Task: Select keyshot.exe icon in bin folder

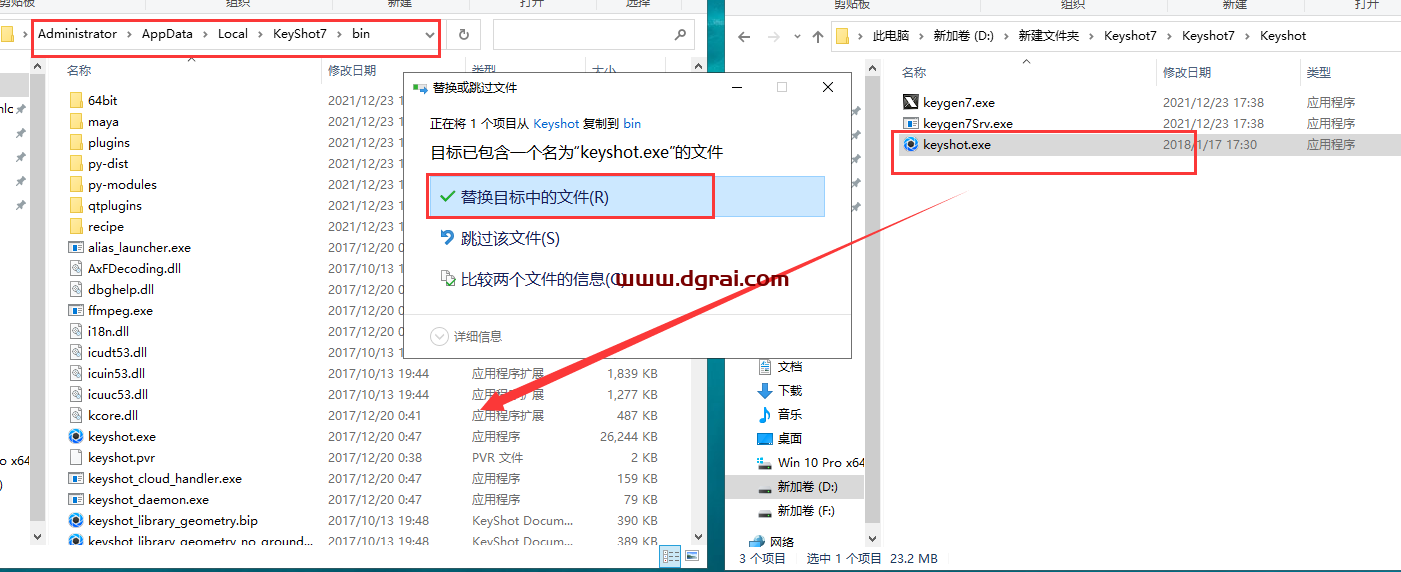Action: 76,436
